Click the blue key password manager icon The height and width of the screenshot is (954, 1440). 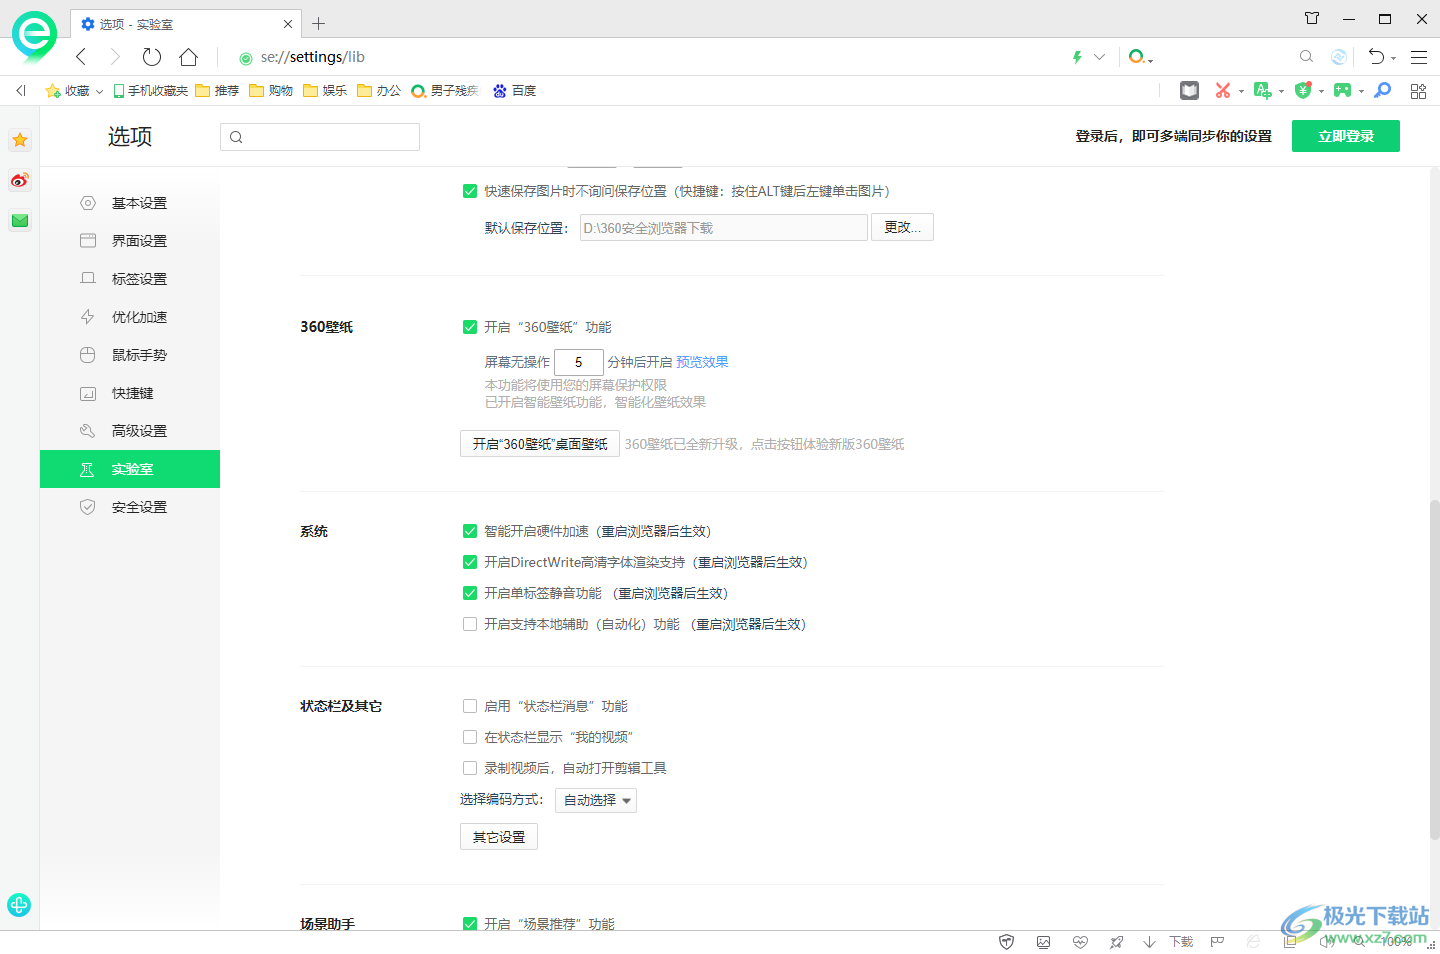1383,91
